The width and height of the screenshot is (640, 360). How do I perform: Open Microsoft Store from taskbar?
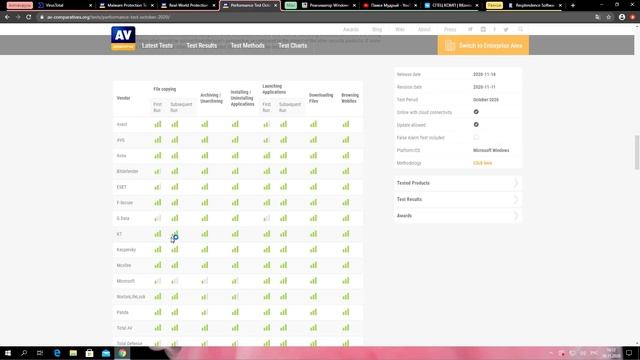(x=89, y=353)
